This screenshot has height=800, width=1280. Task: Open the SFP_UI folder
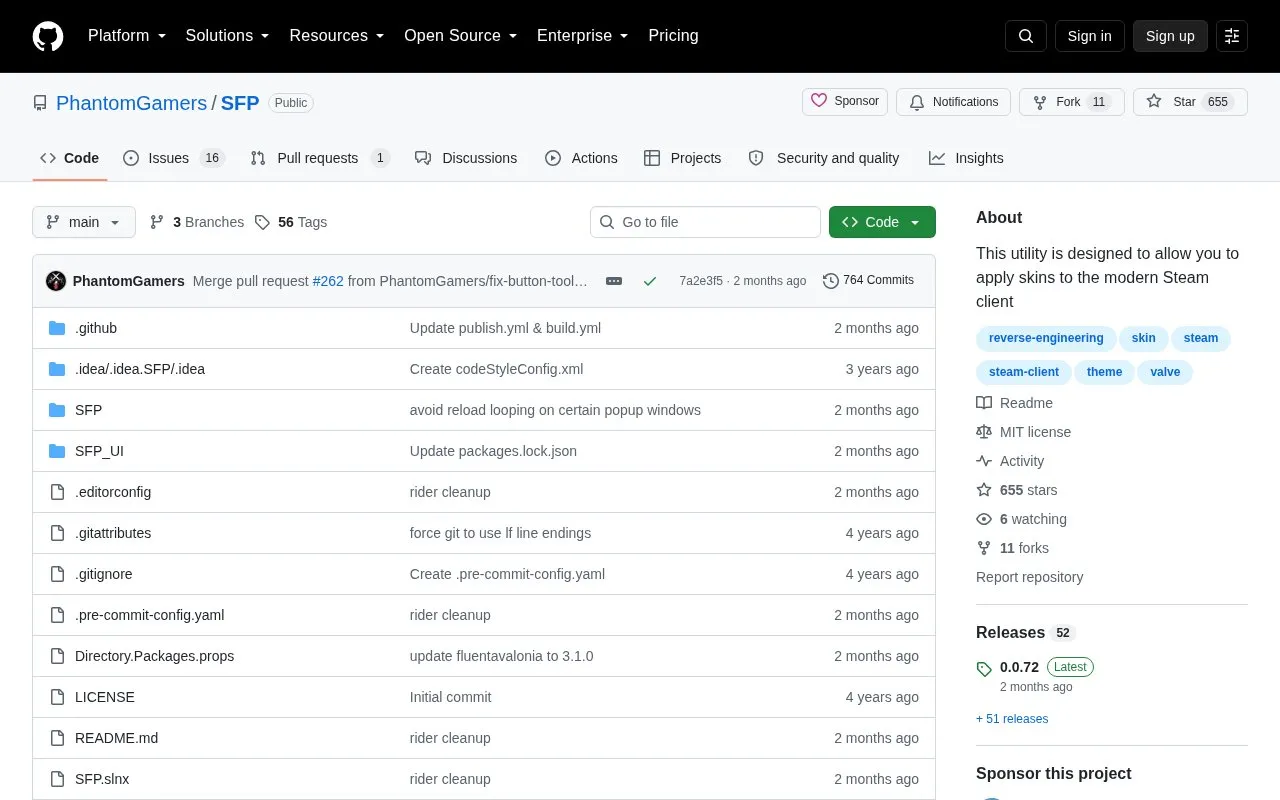[x=99, y=451]
